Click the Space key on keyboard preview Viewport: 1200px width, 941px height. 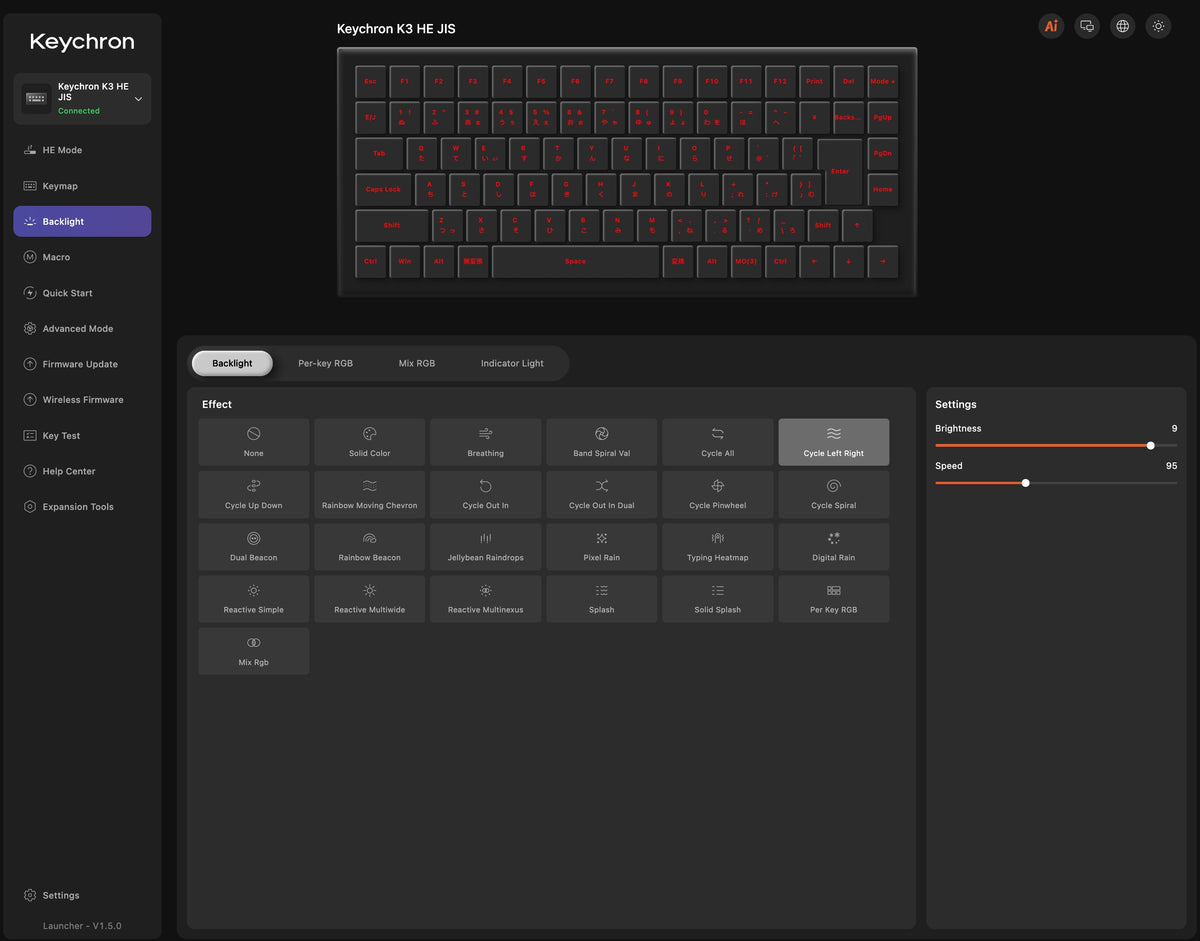[575, 262]
